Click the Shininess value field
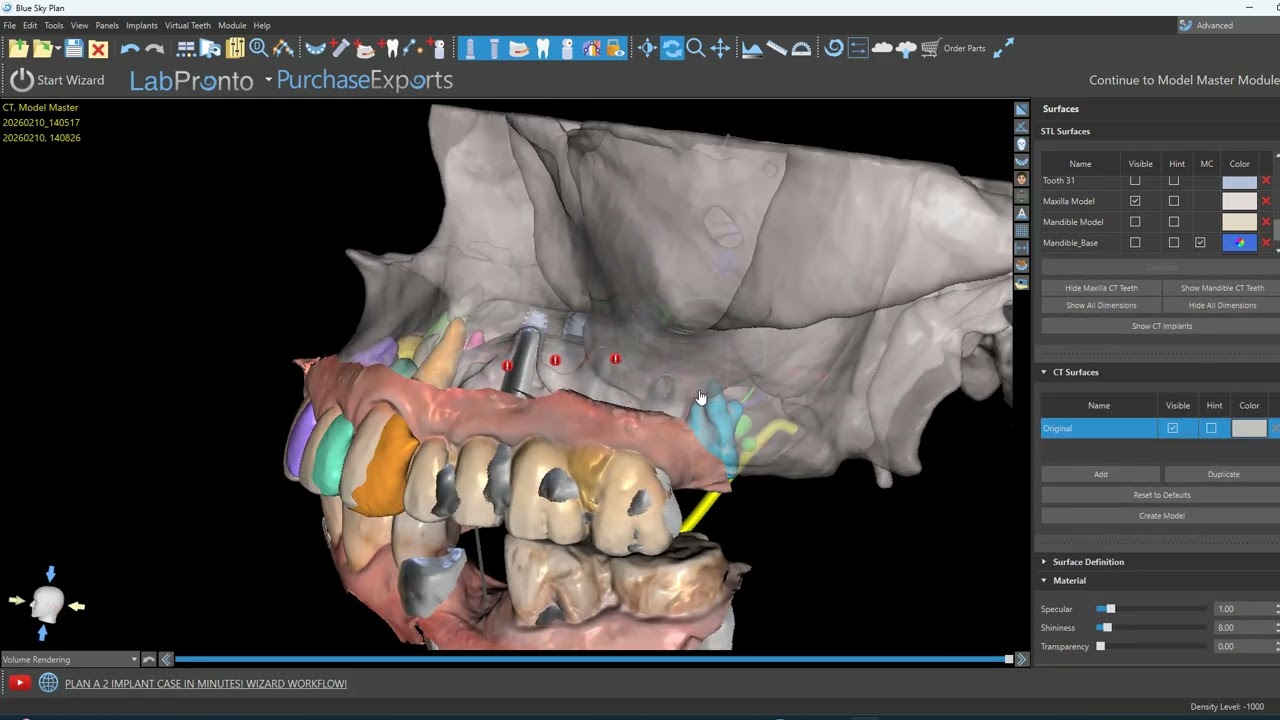Viewport: 1280px width, 720px height. pos(1244,628)
